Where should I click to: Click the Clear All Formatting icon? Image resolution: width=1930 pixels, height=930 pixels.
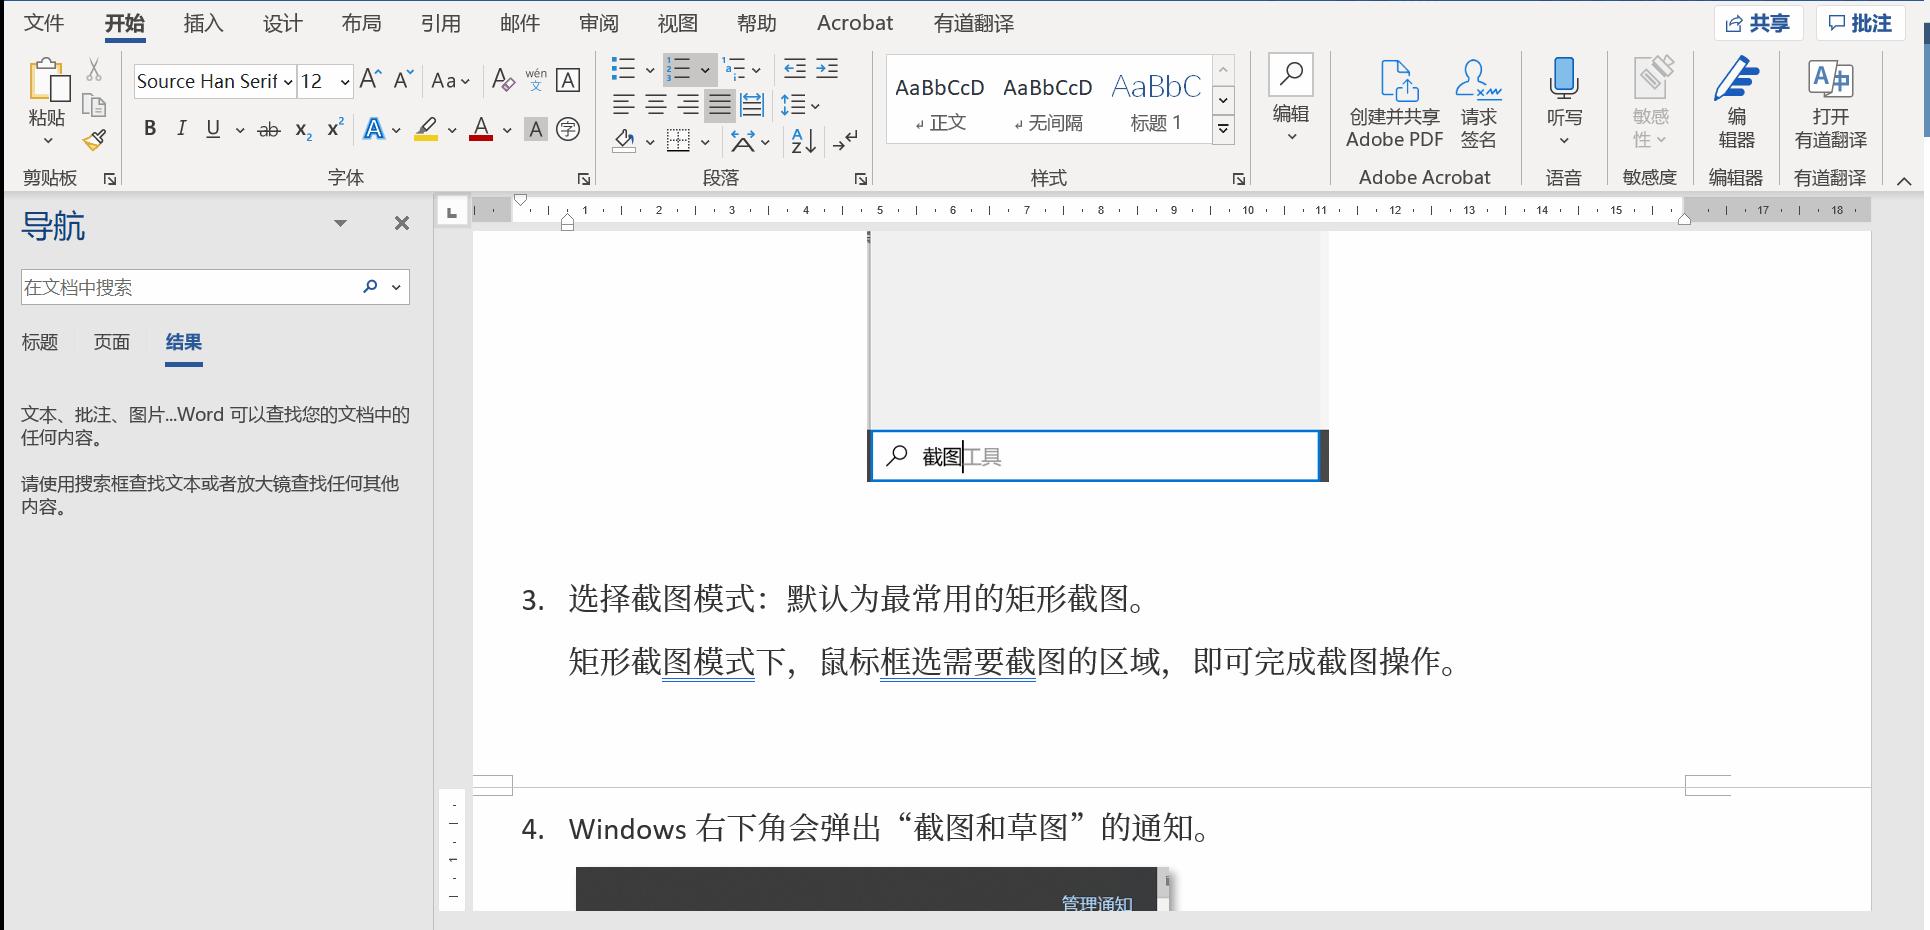[x=502, y=79]
